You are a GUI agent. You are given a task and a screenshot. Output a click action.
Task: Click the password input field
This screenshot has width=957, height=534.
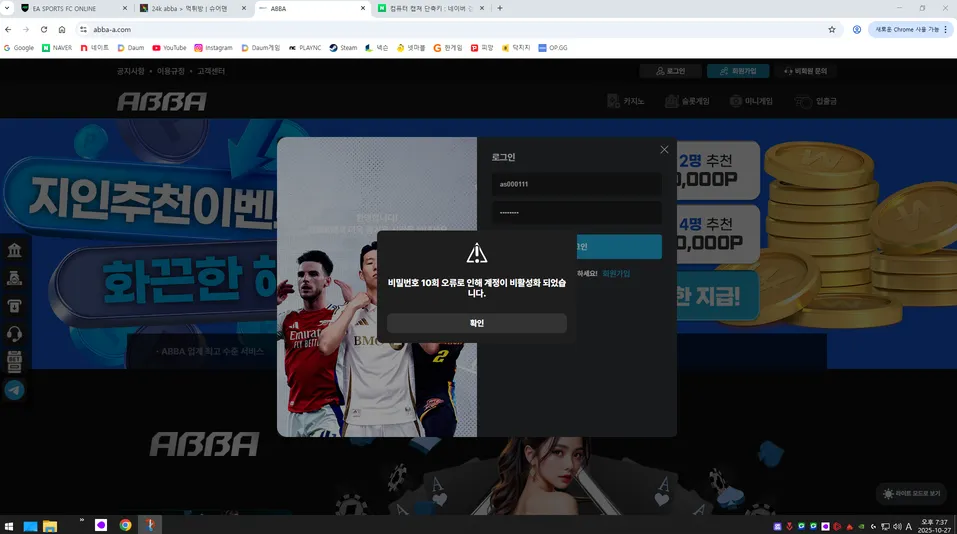pos(577,212)
